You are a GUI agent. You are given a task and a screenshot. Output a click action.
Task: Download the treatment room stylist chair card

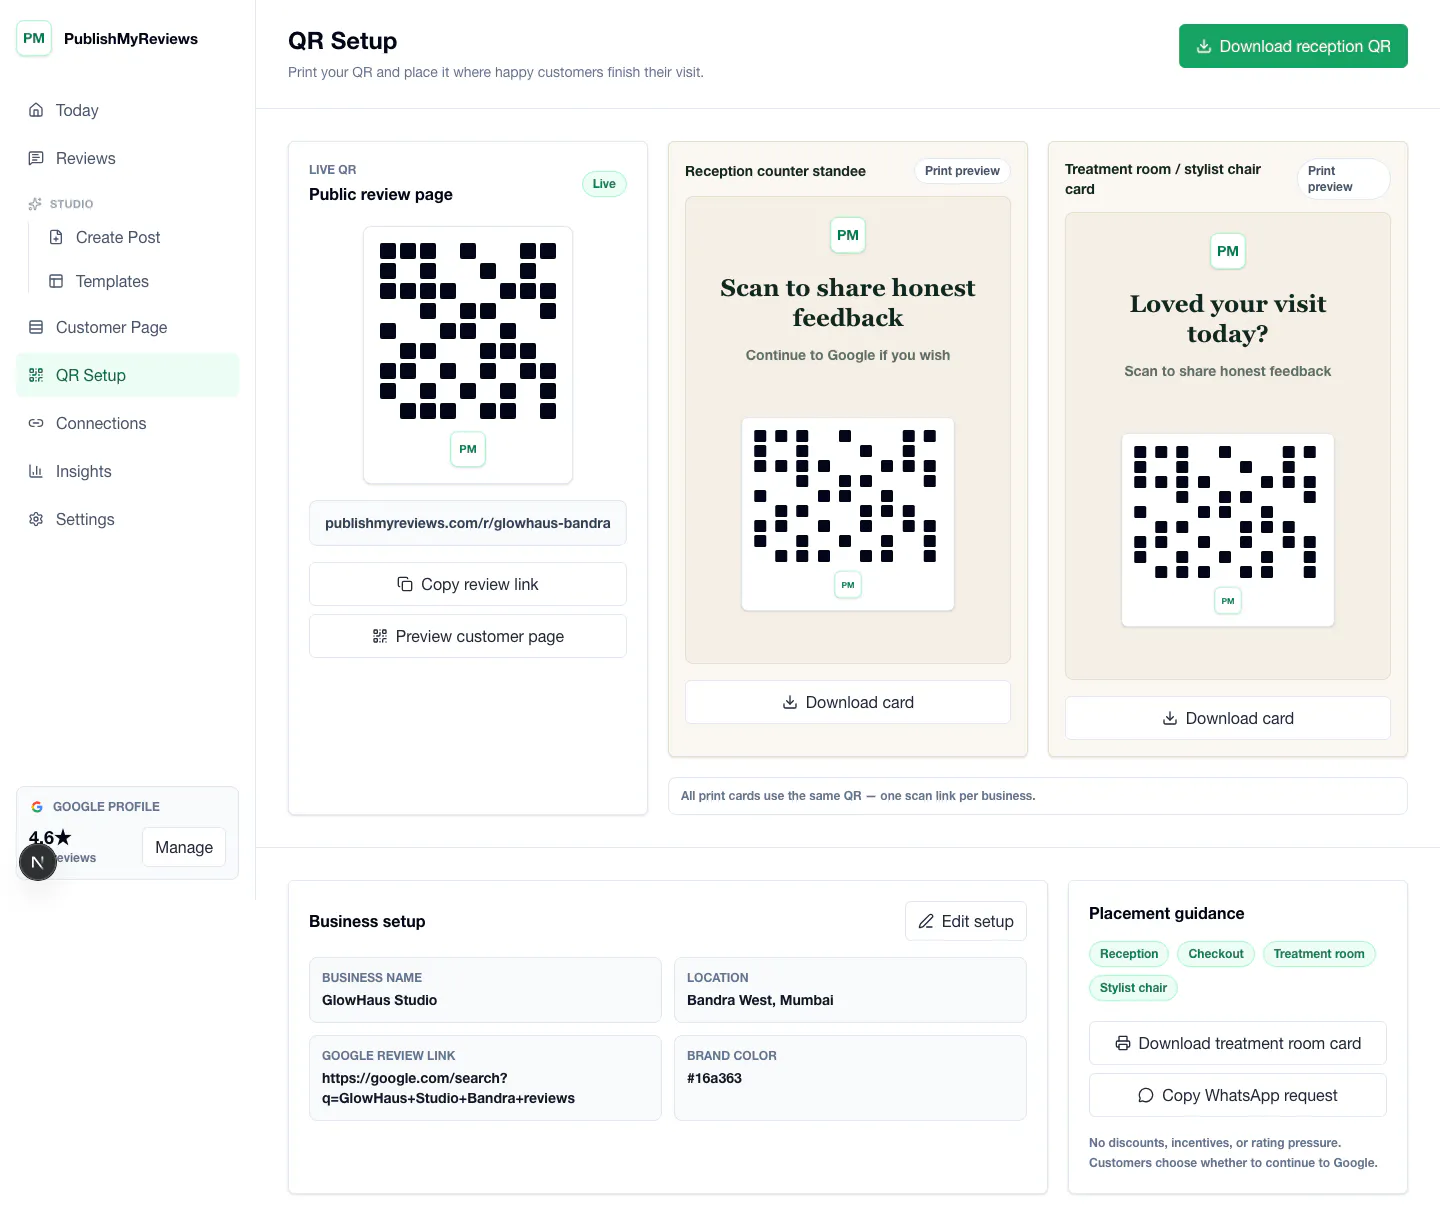(1228, 718)
